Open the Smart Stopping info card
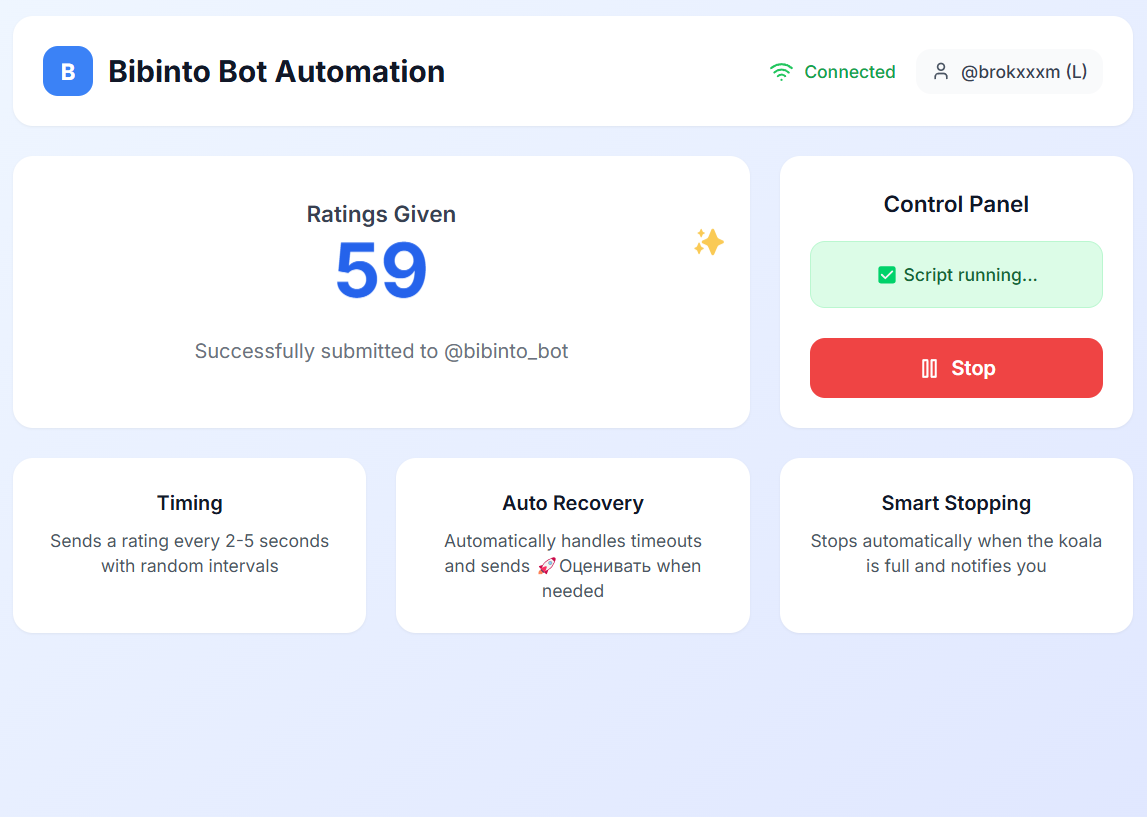The height and width of the screenshot is (817, 1147). coord(956,546)
